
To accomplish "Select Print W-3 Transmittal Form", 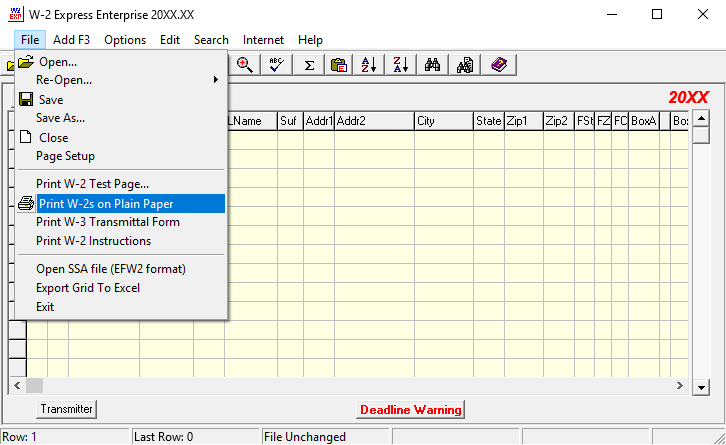I will tap(108, 222).
